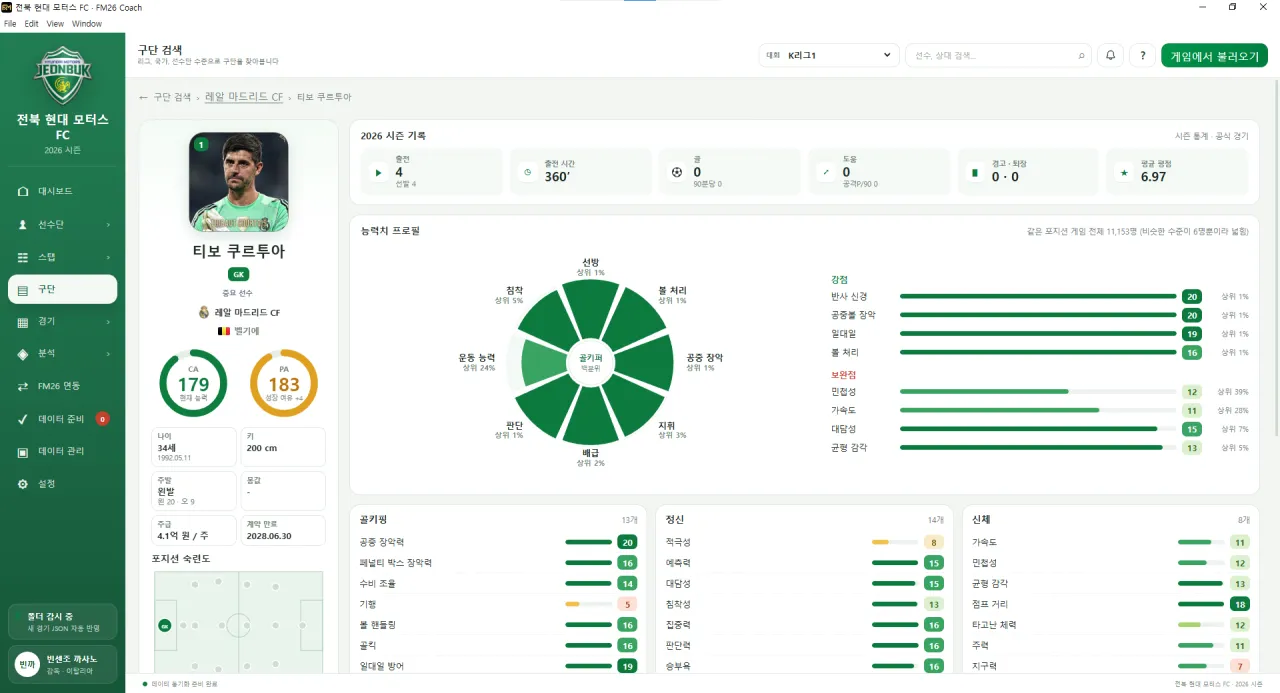Click the Belgium flag icon
Viewport: 1280px width, 693px height.
(x=223, y=330)
